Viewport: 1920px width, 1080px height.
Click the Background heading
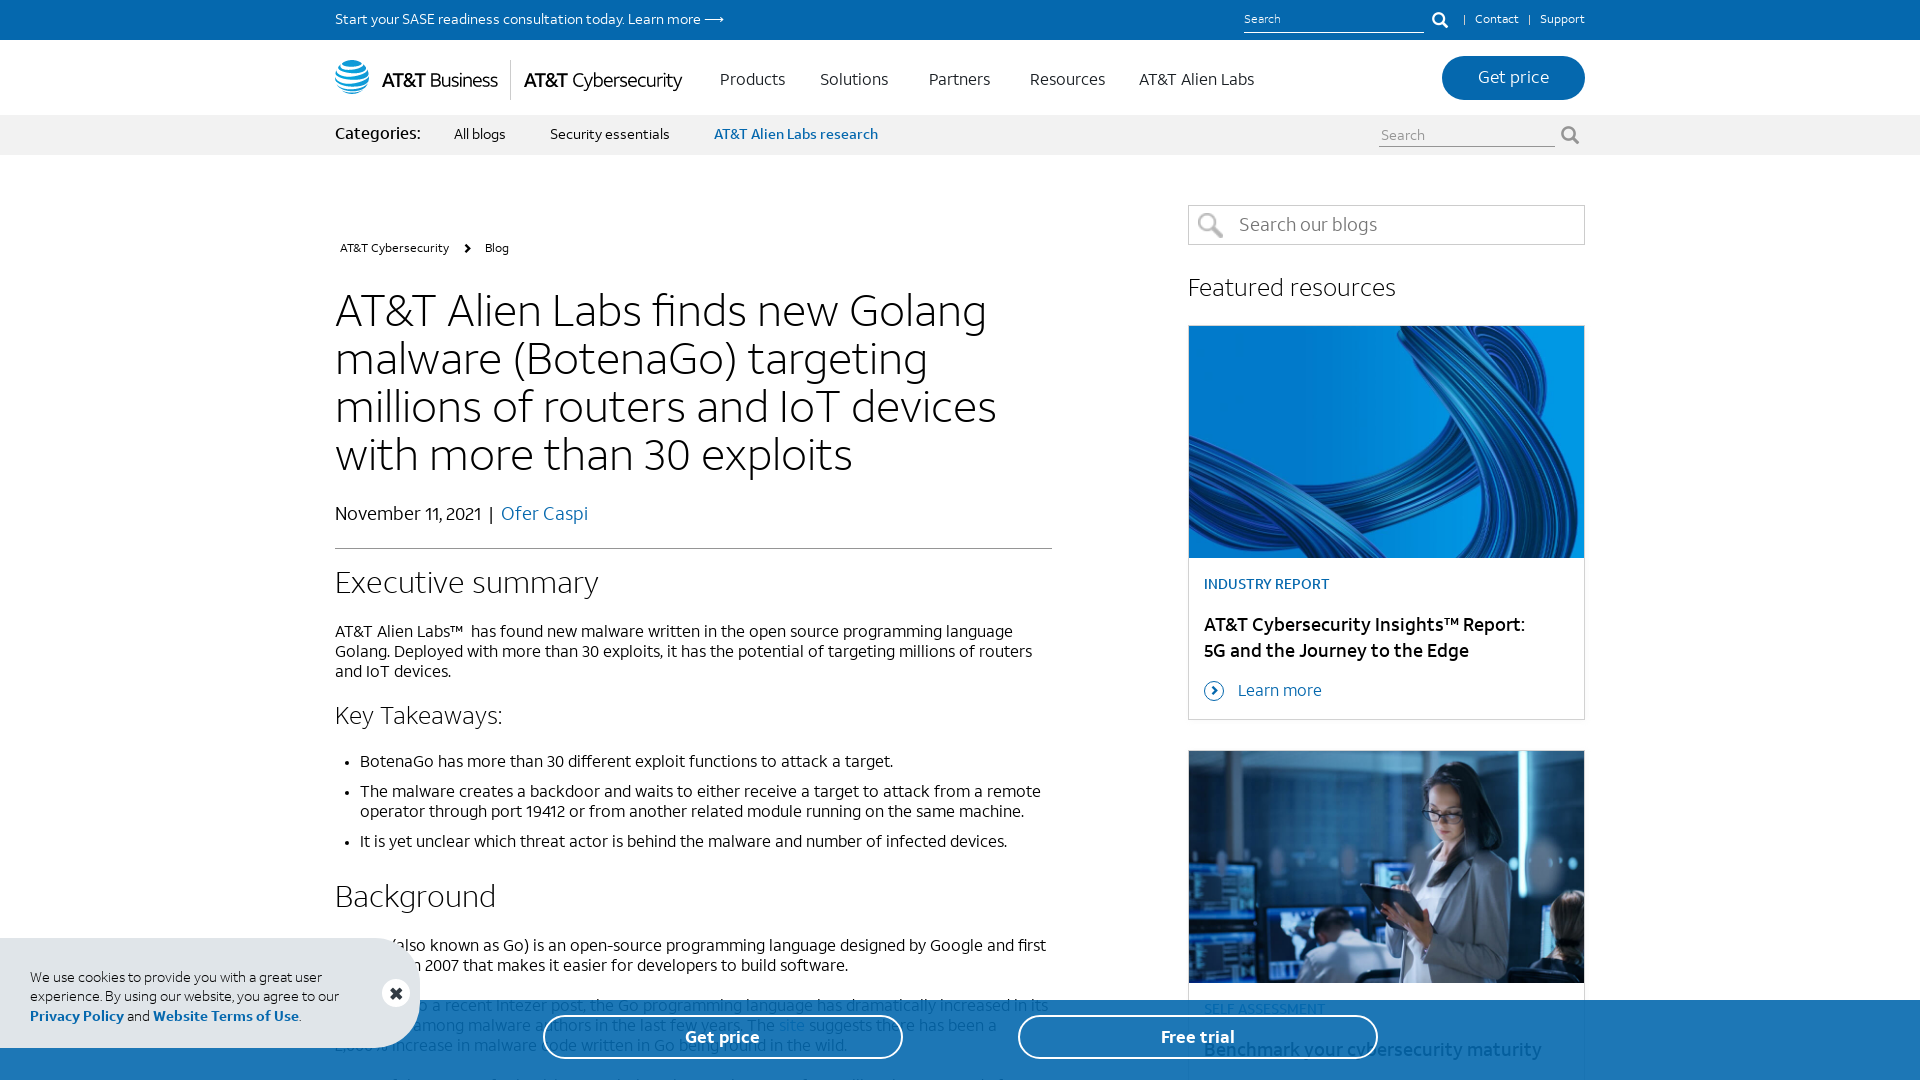coord(415,897)
